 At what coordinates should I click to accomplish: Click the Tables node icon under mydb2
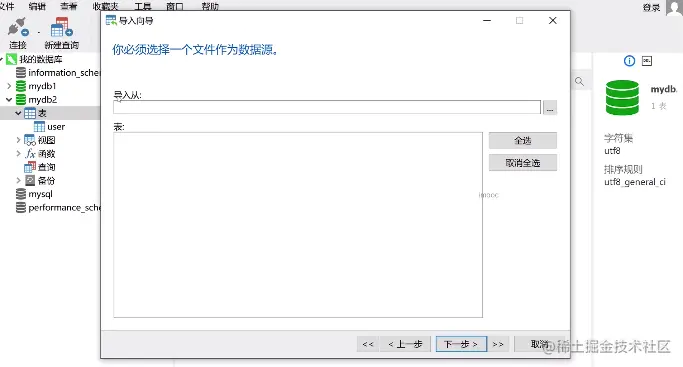tap(30, 113)
